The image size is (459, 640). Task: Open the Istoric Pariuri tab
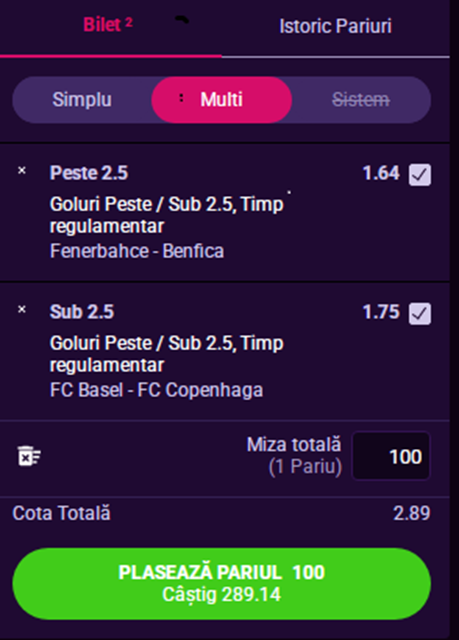coord(335,27)
